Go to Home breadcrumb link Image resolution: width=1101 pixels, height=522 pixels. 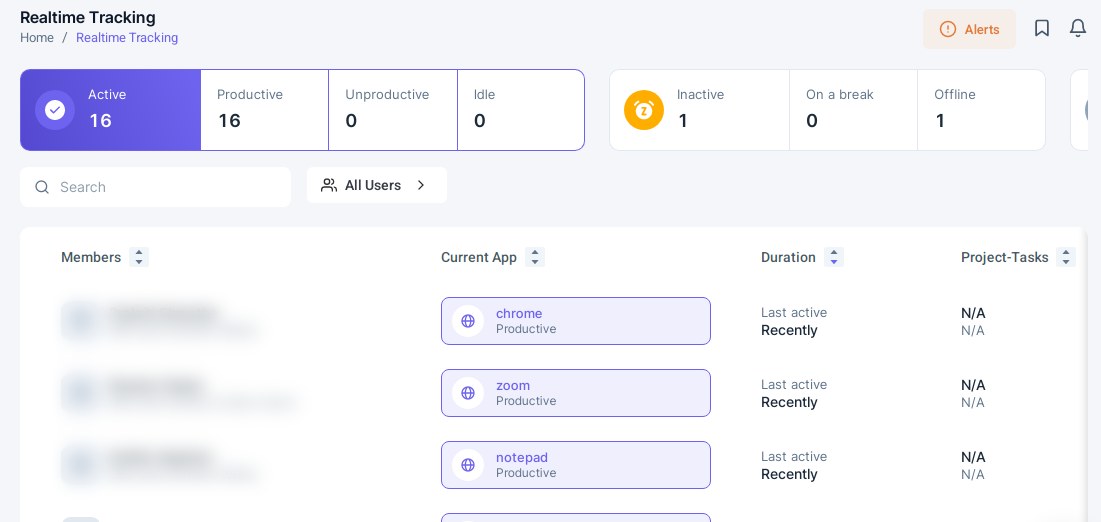pyautogui.click(x=37, y=38)
